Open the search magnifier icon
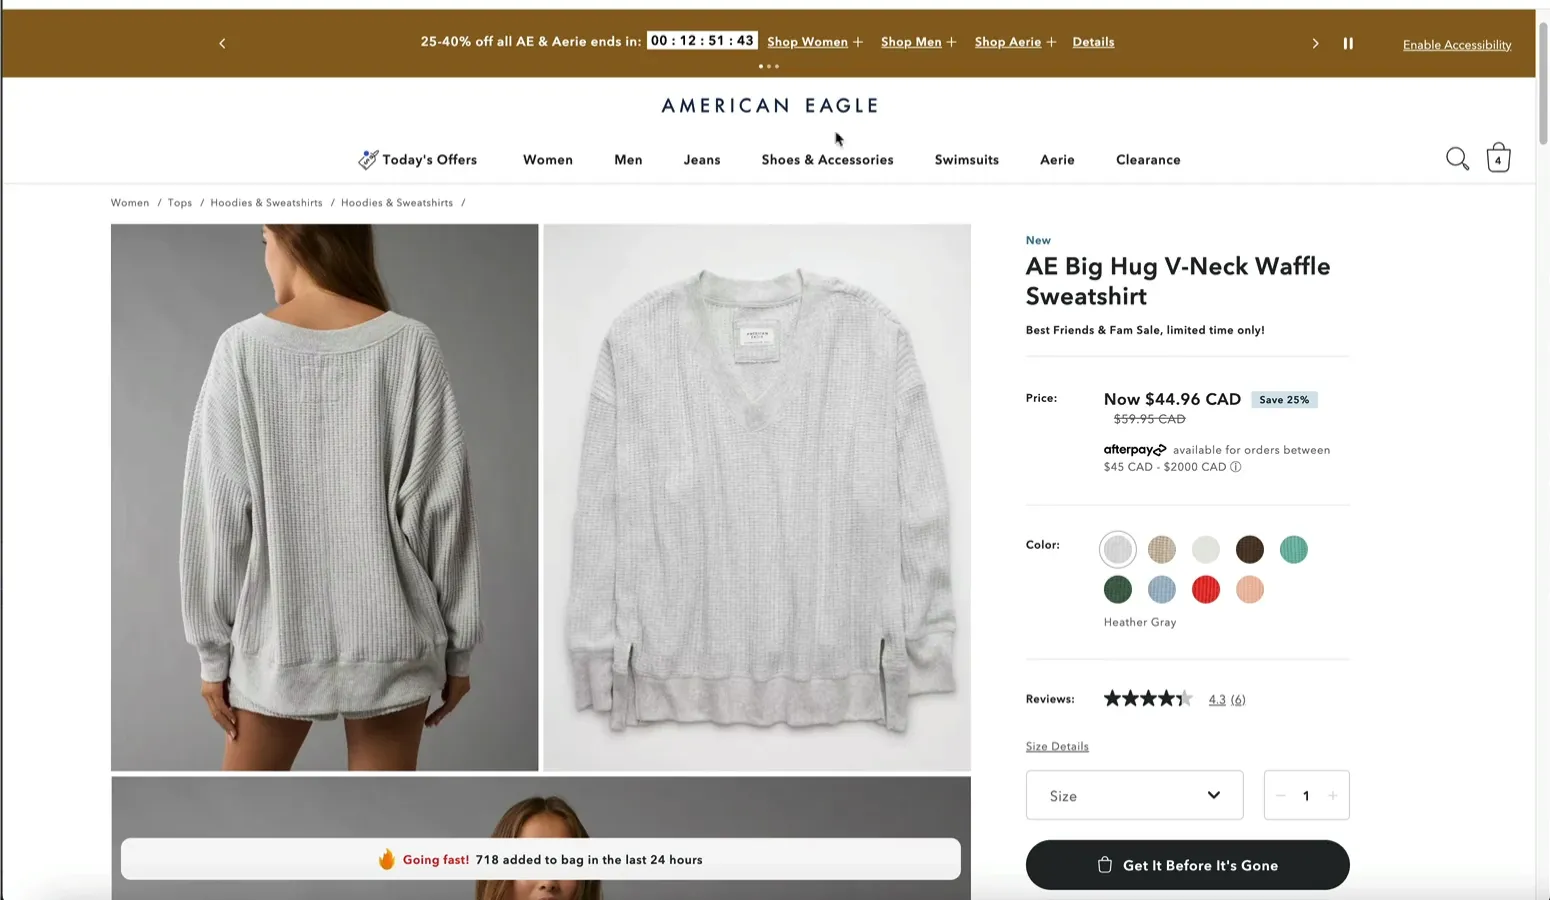 coord(1457,159)
